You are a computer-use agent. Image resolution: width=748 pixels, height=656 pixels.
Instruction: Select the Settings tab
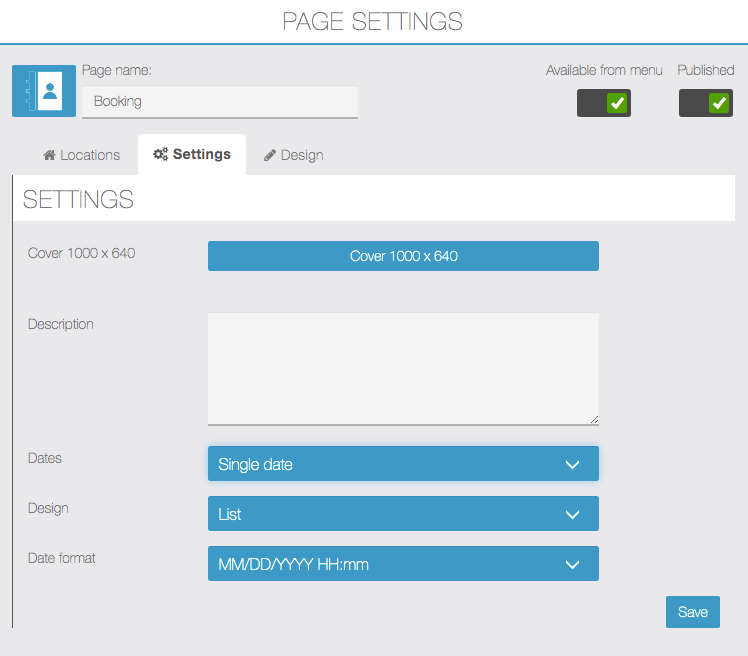tap(192, 154)
